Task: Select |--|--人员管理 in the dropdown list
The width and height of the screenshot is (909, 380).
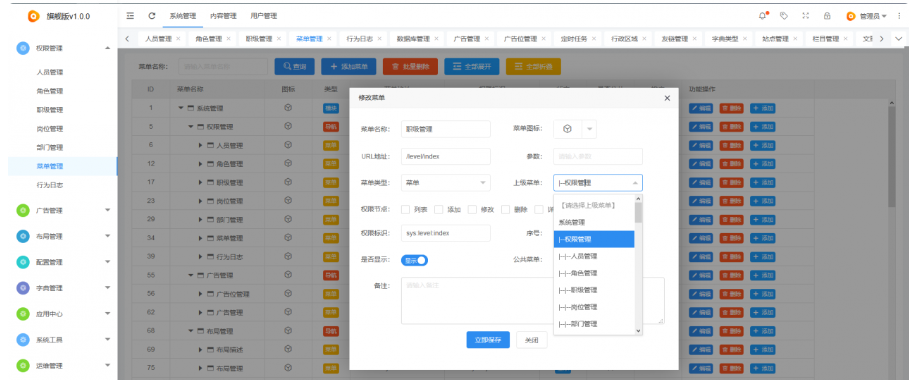Action: 594,256
